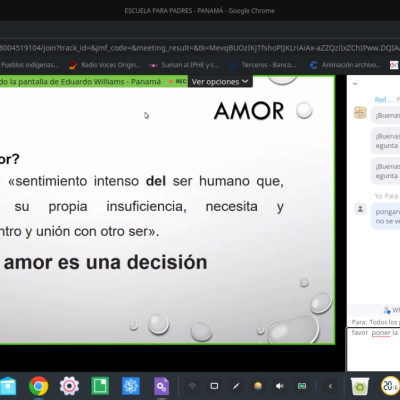
Task: Click the browser address bar URL
Action: coord(200,48)
